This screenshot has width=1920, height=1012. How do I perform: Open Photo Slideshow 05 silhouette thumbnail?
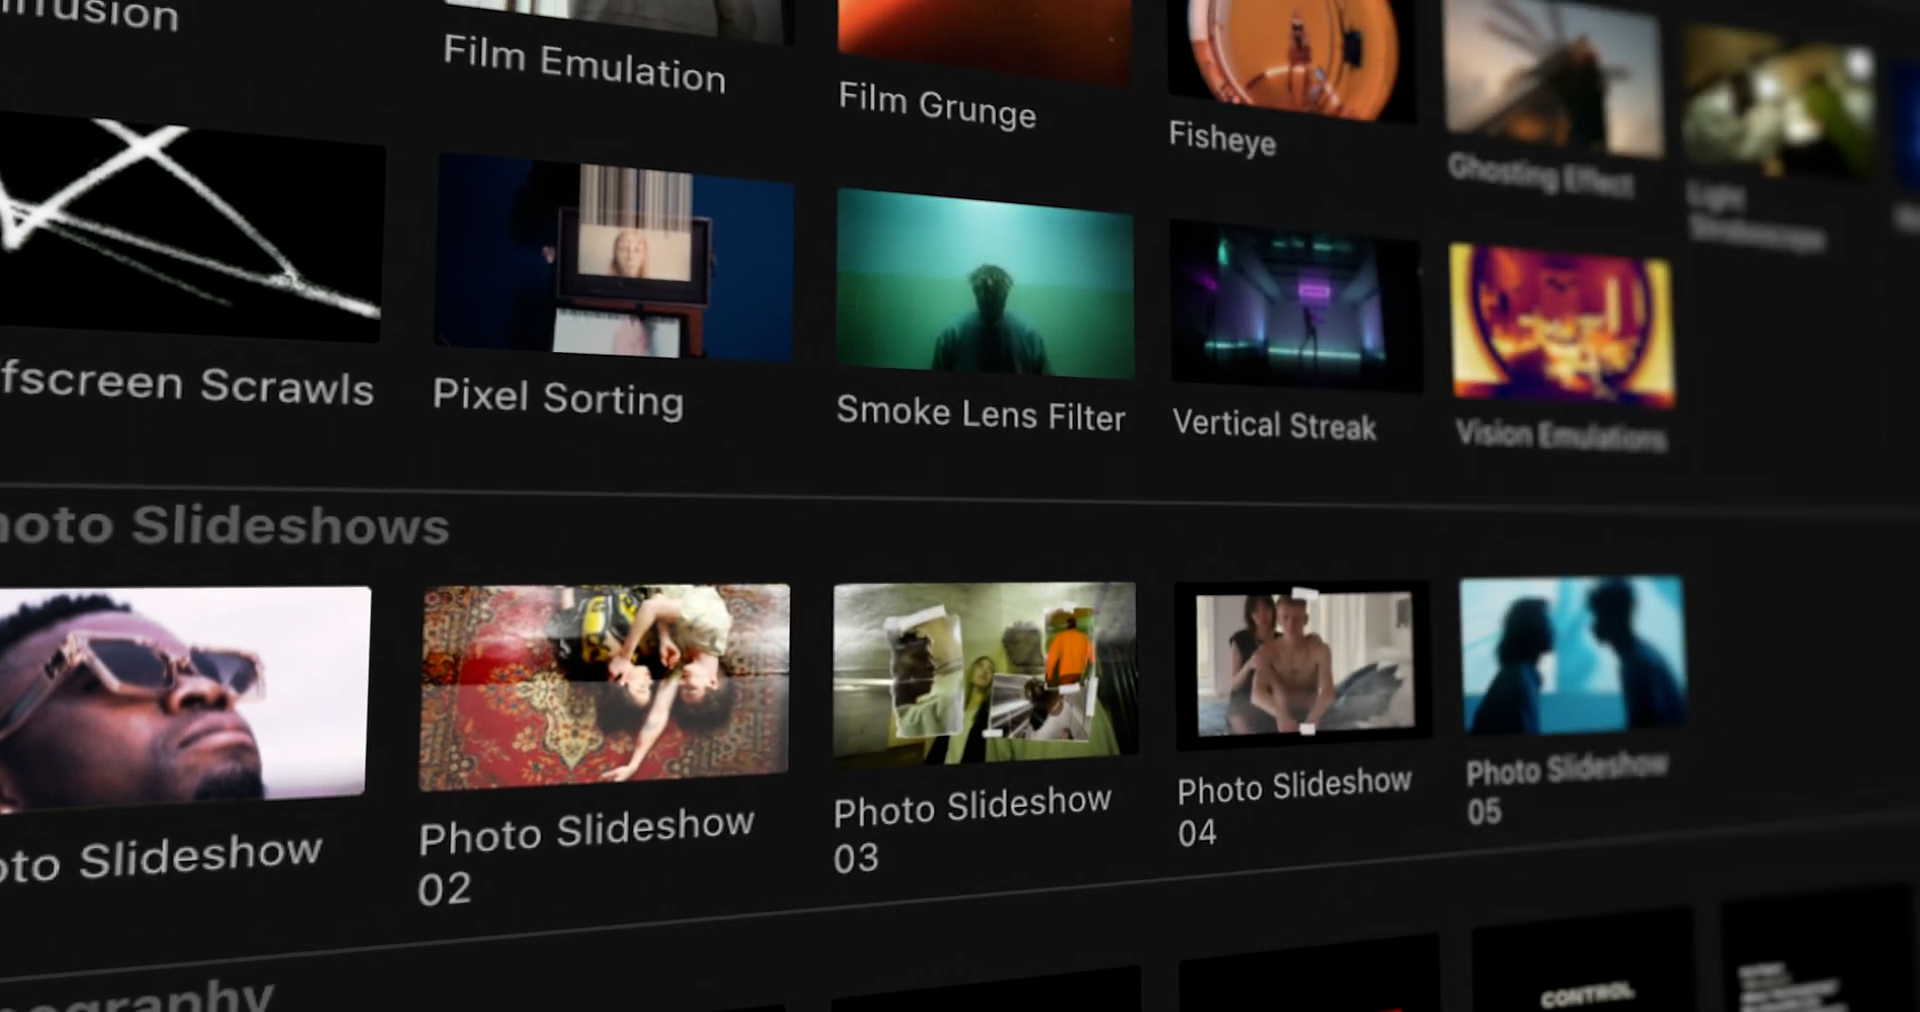pyautogui.click(x=1572, y=654)
